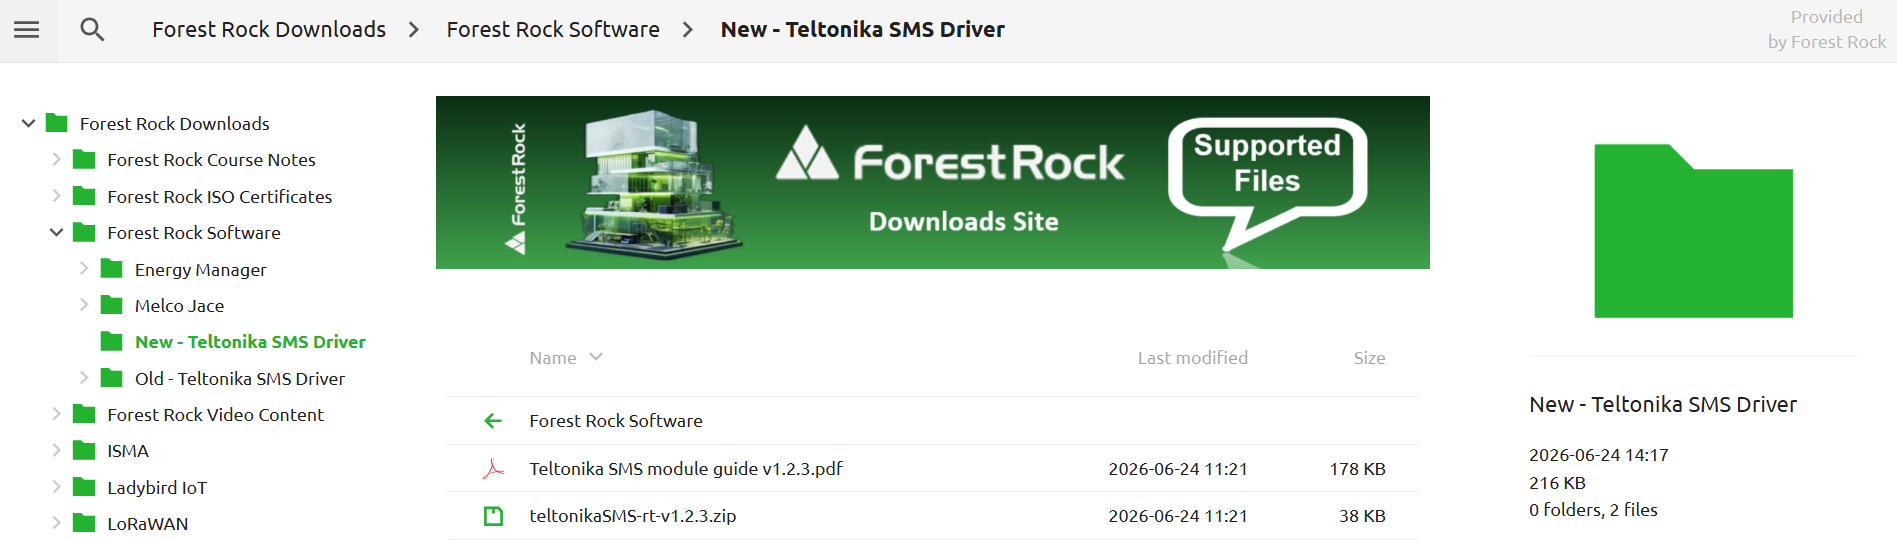Click the PDF icon for Teltonika guide
Image resolution: width=1897 pixels, height=540 pixels.
[493, 468]
